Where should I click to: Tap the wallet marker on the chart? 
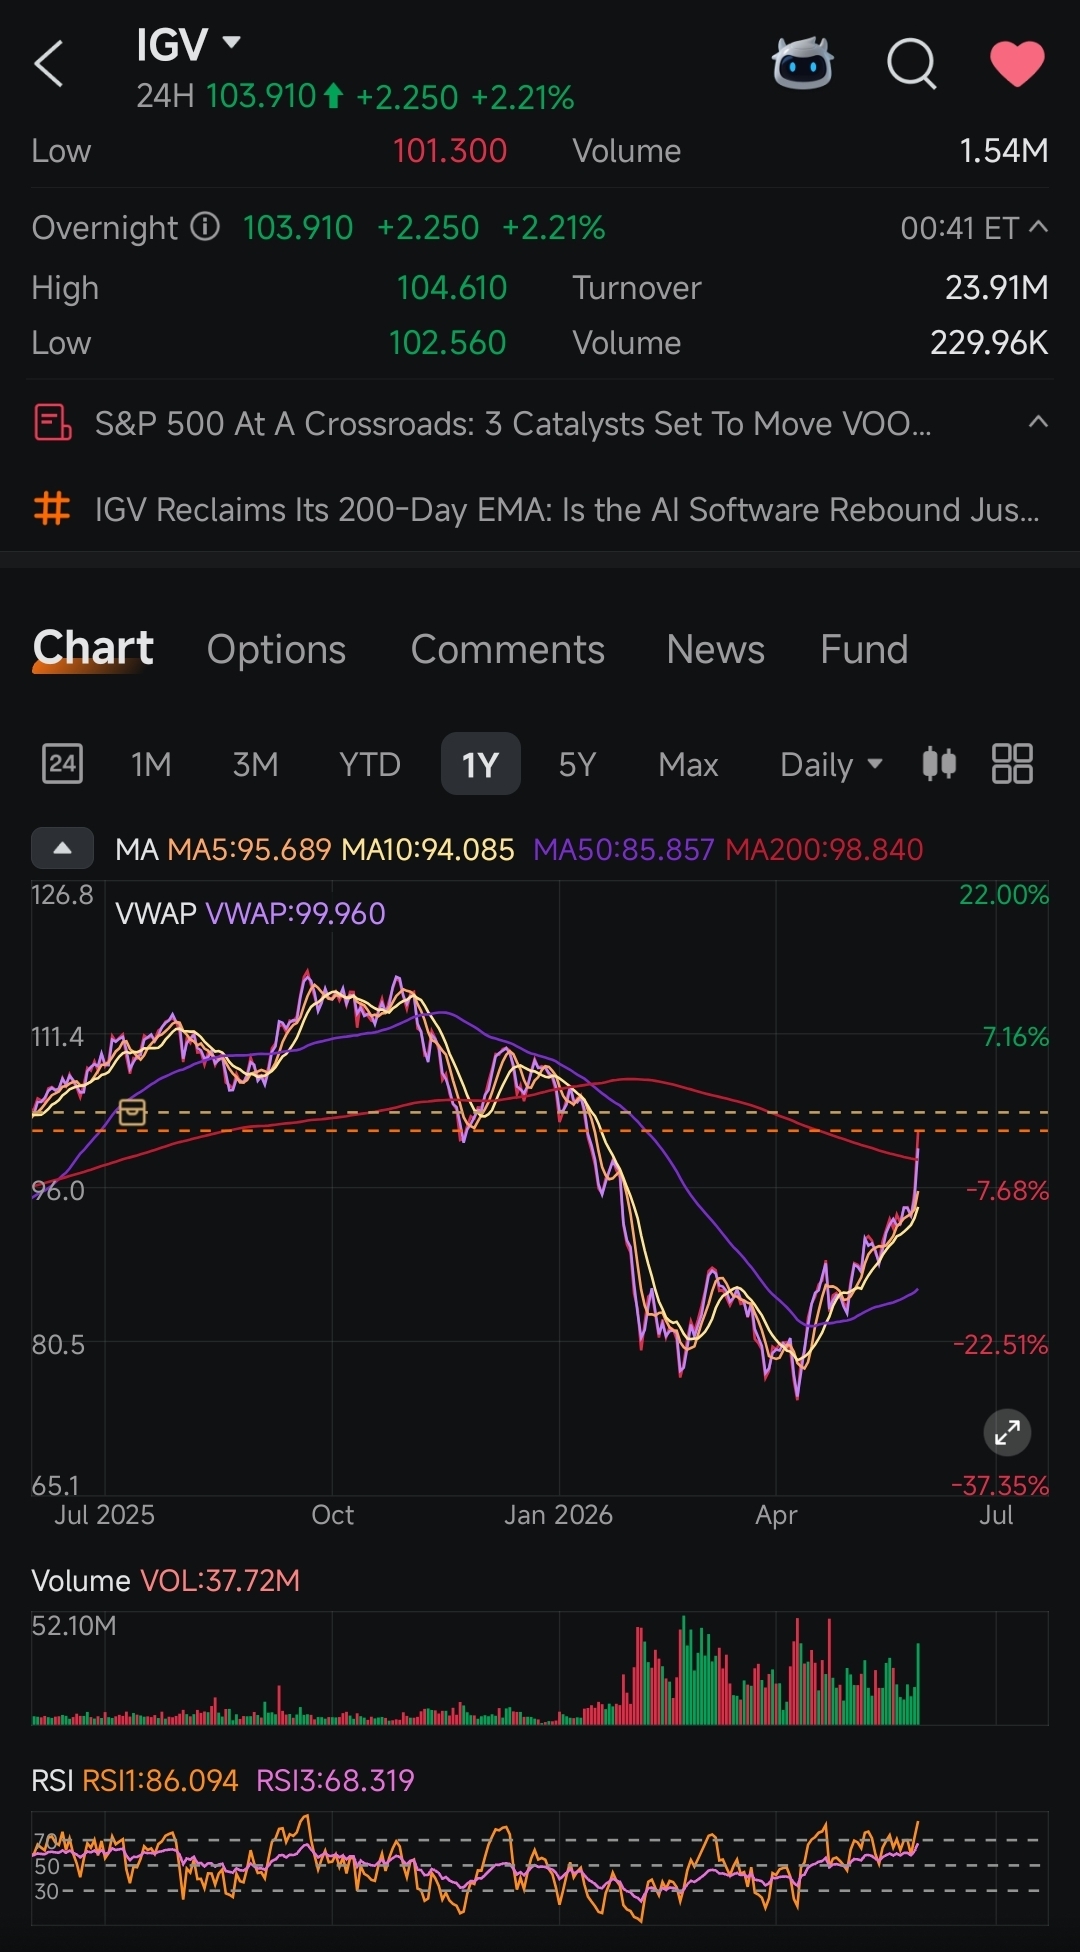click(x=133, y=1112)
